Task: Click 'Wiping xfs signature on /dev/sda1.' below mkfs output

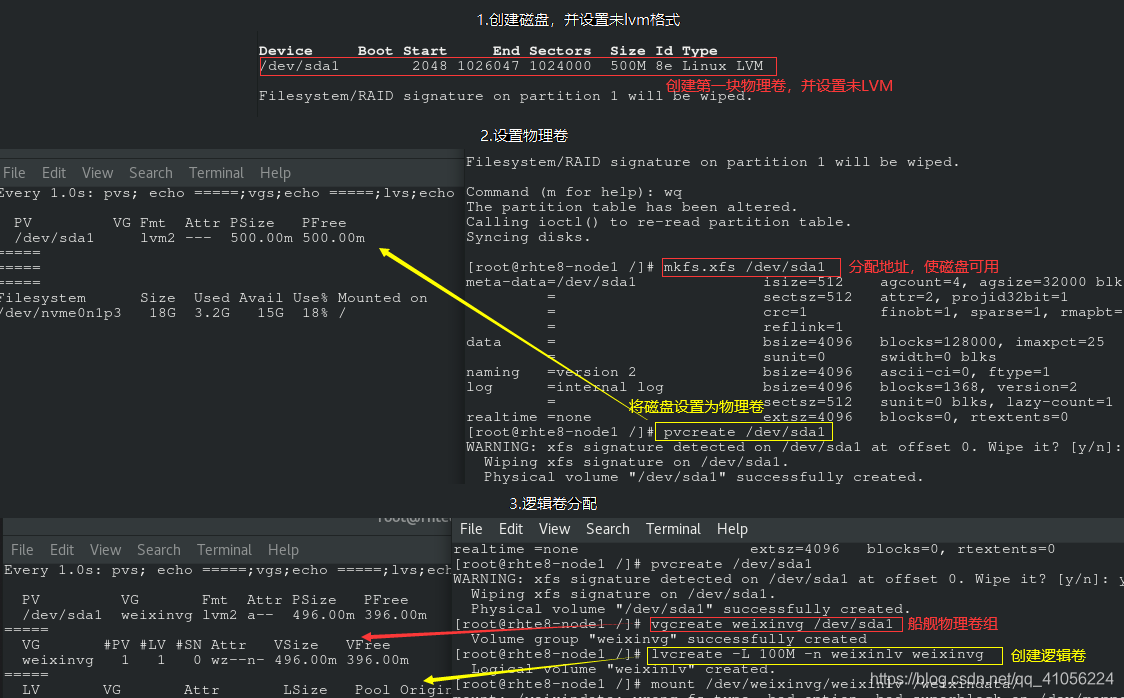Action: 636,462
